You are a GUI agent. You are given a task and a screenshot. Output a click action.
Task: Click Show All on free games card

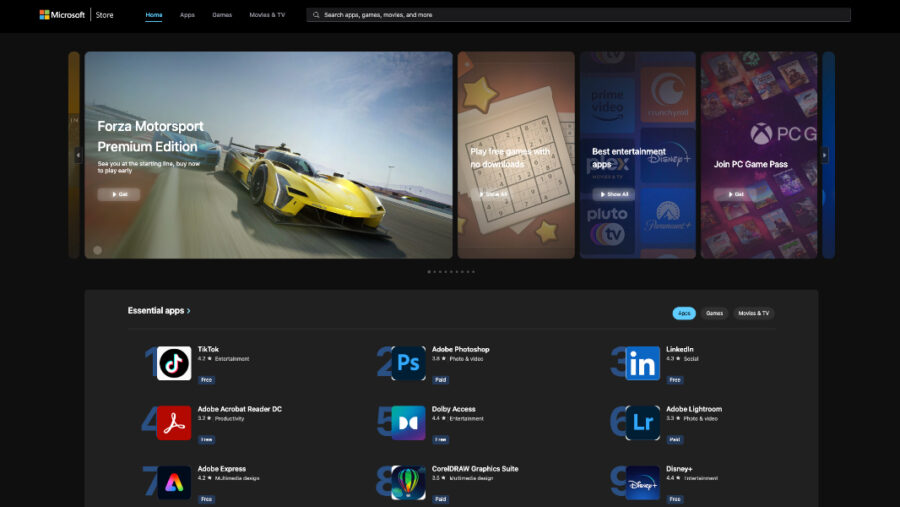tap(492, 195)
